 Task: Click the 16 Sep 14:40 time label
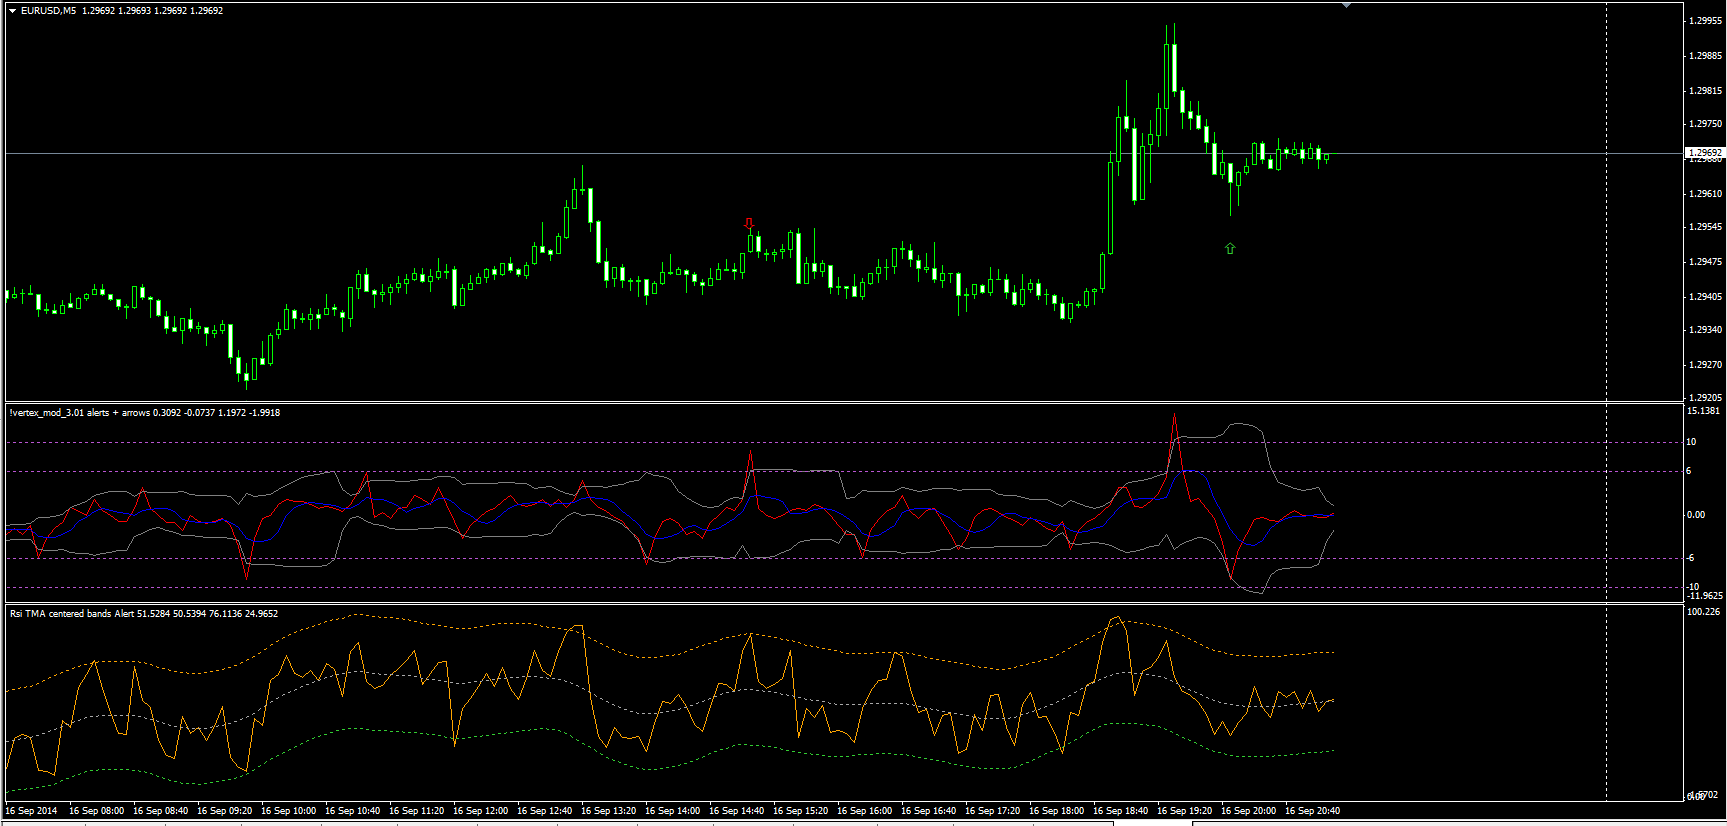(x=737, y=811)
